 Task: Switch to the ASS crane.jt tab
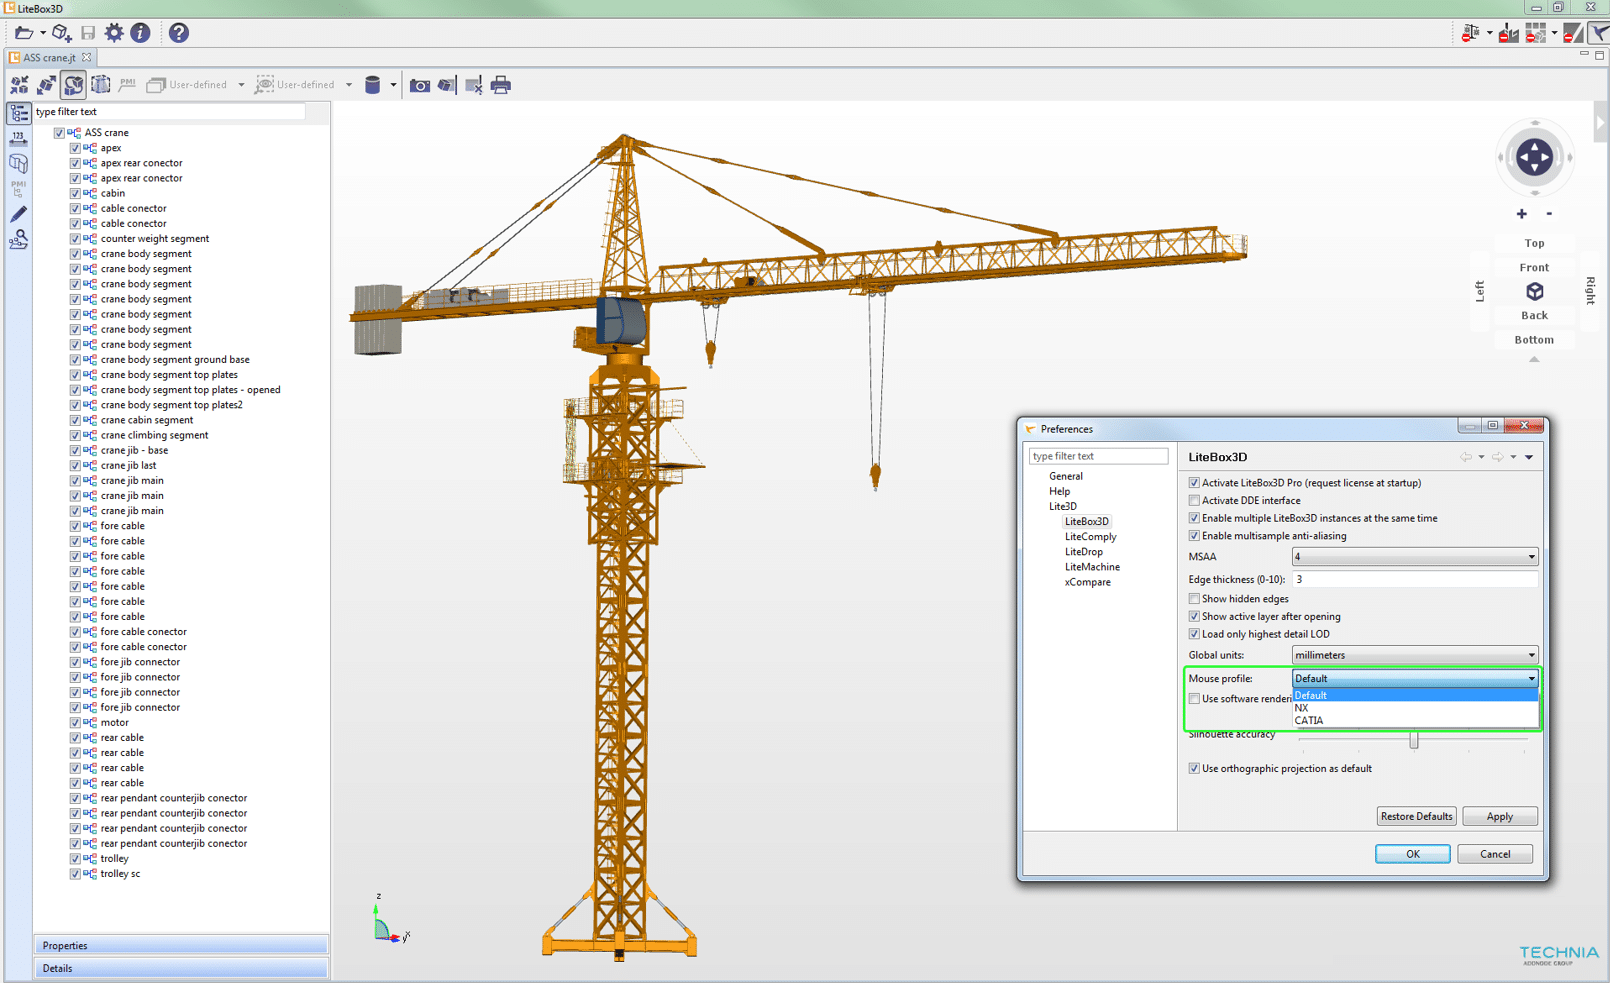[50, 58]
